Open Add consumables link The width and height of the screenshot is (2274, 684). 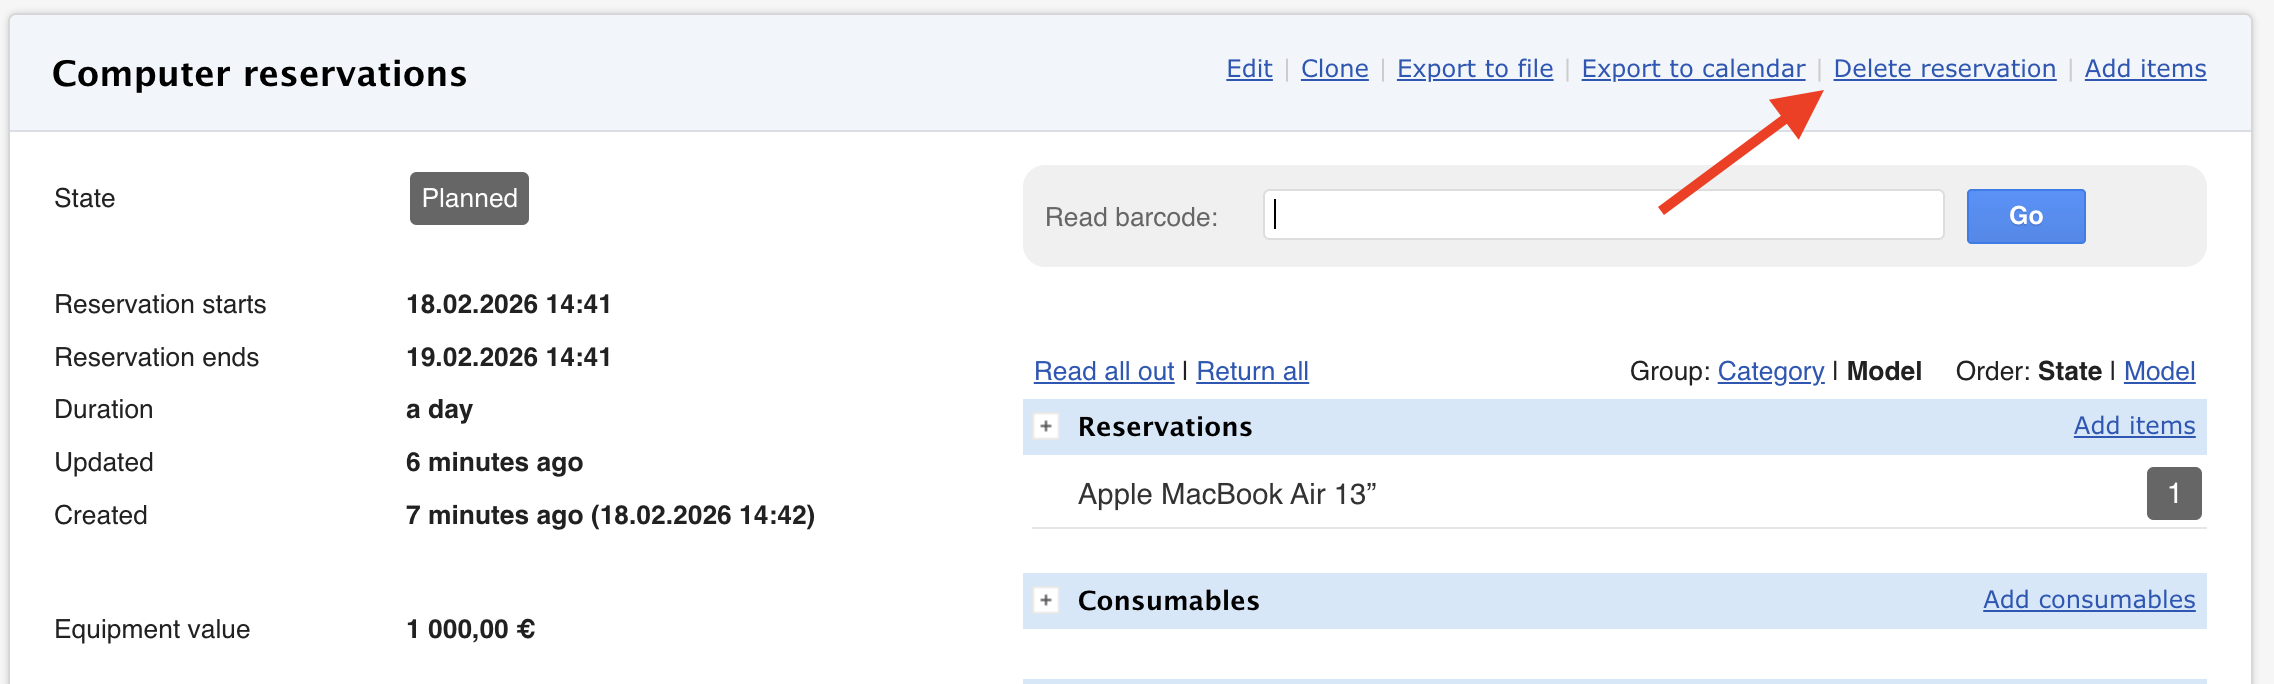tap(2089, 600)
